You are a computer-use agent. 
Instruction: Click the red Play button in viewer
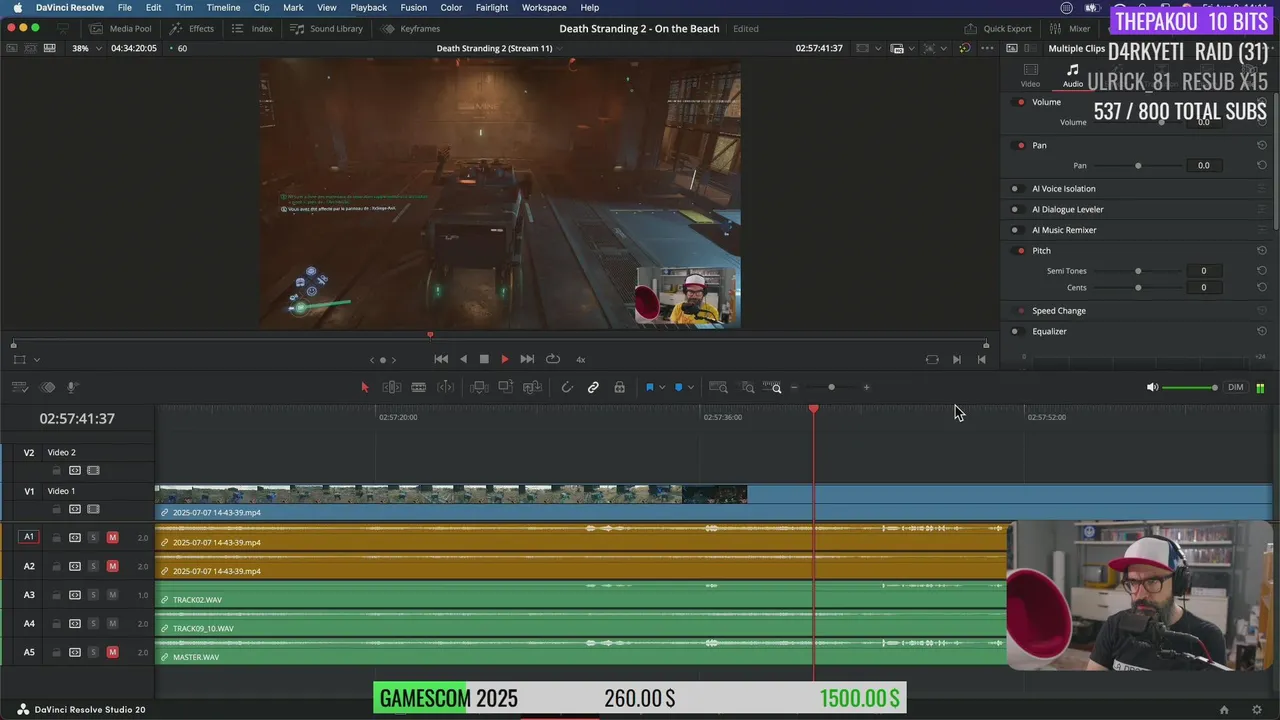[504, 359]
